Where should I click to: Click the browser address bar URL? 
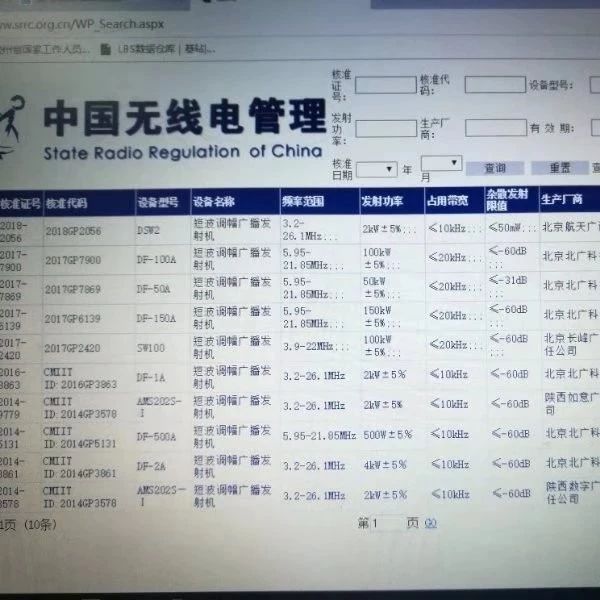[x=82, y=24]
